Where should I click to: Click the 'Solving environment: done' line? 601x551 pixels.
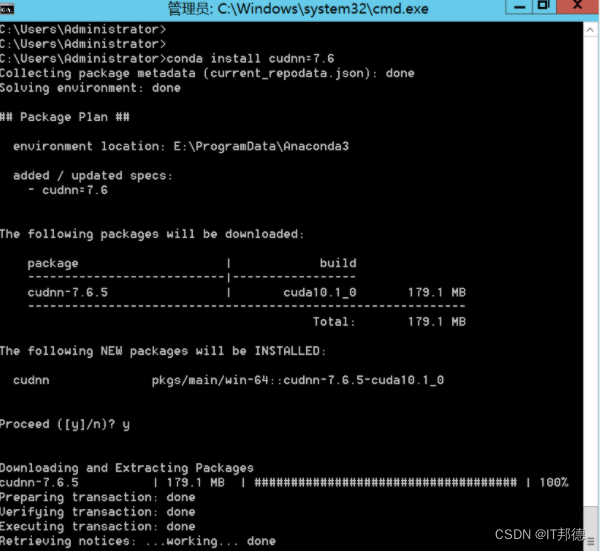90,88
